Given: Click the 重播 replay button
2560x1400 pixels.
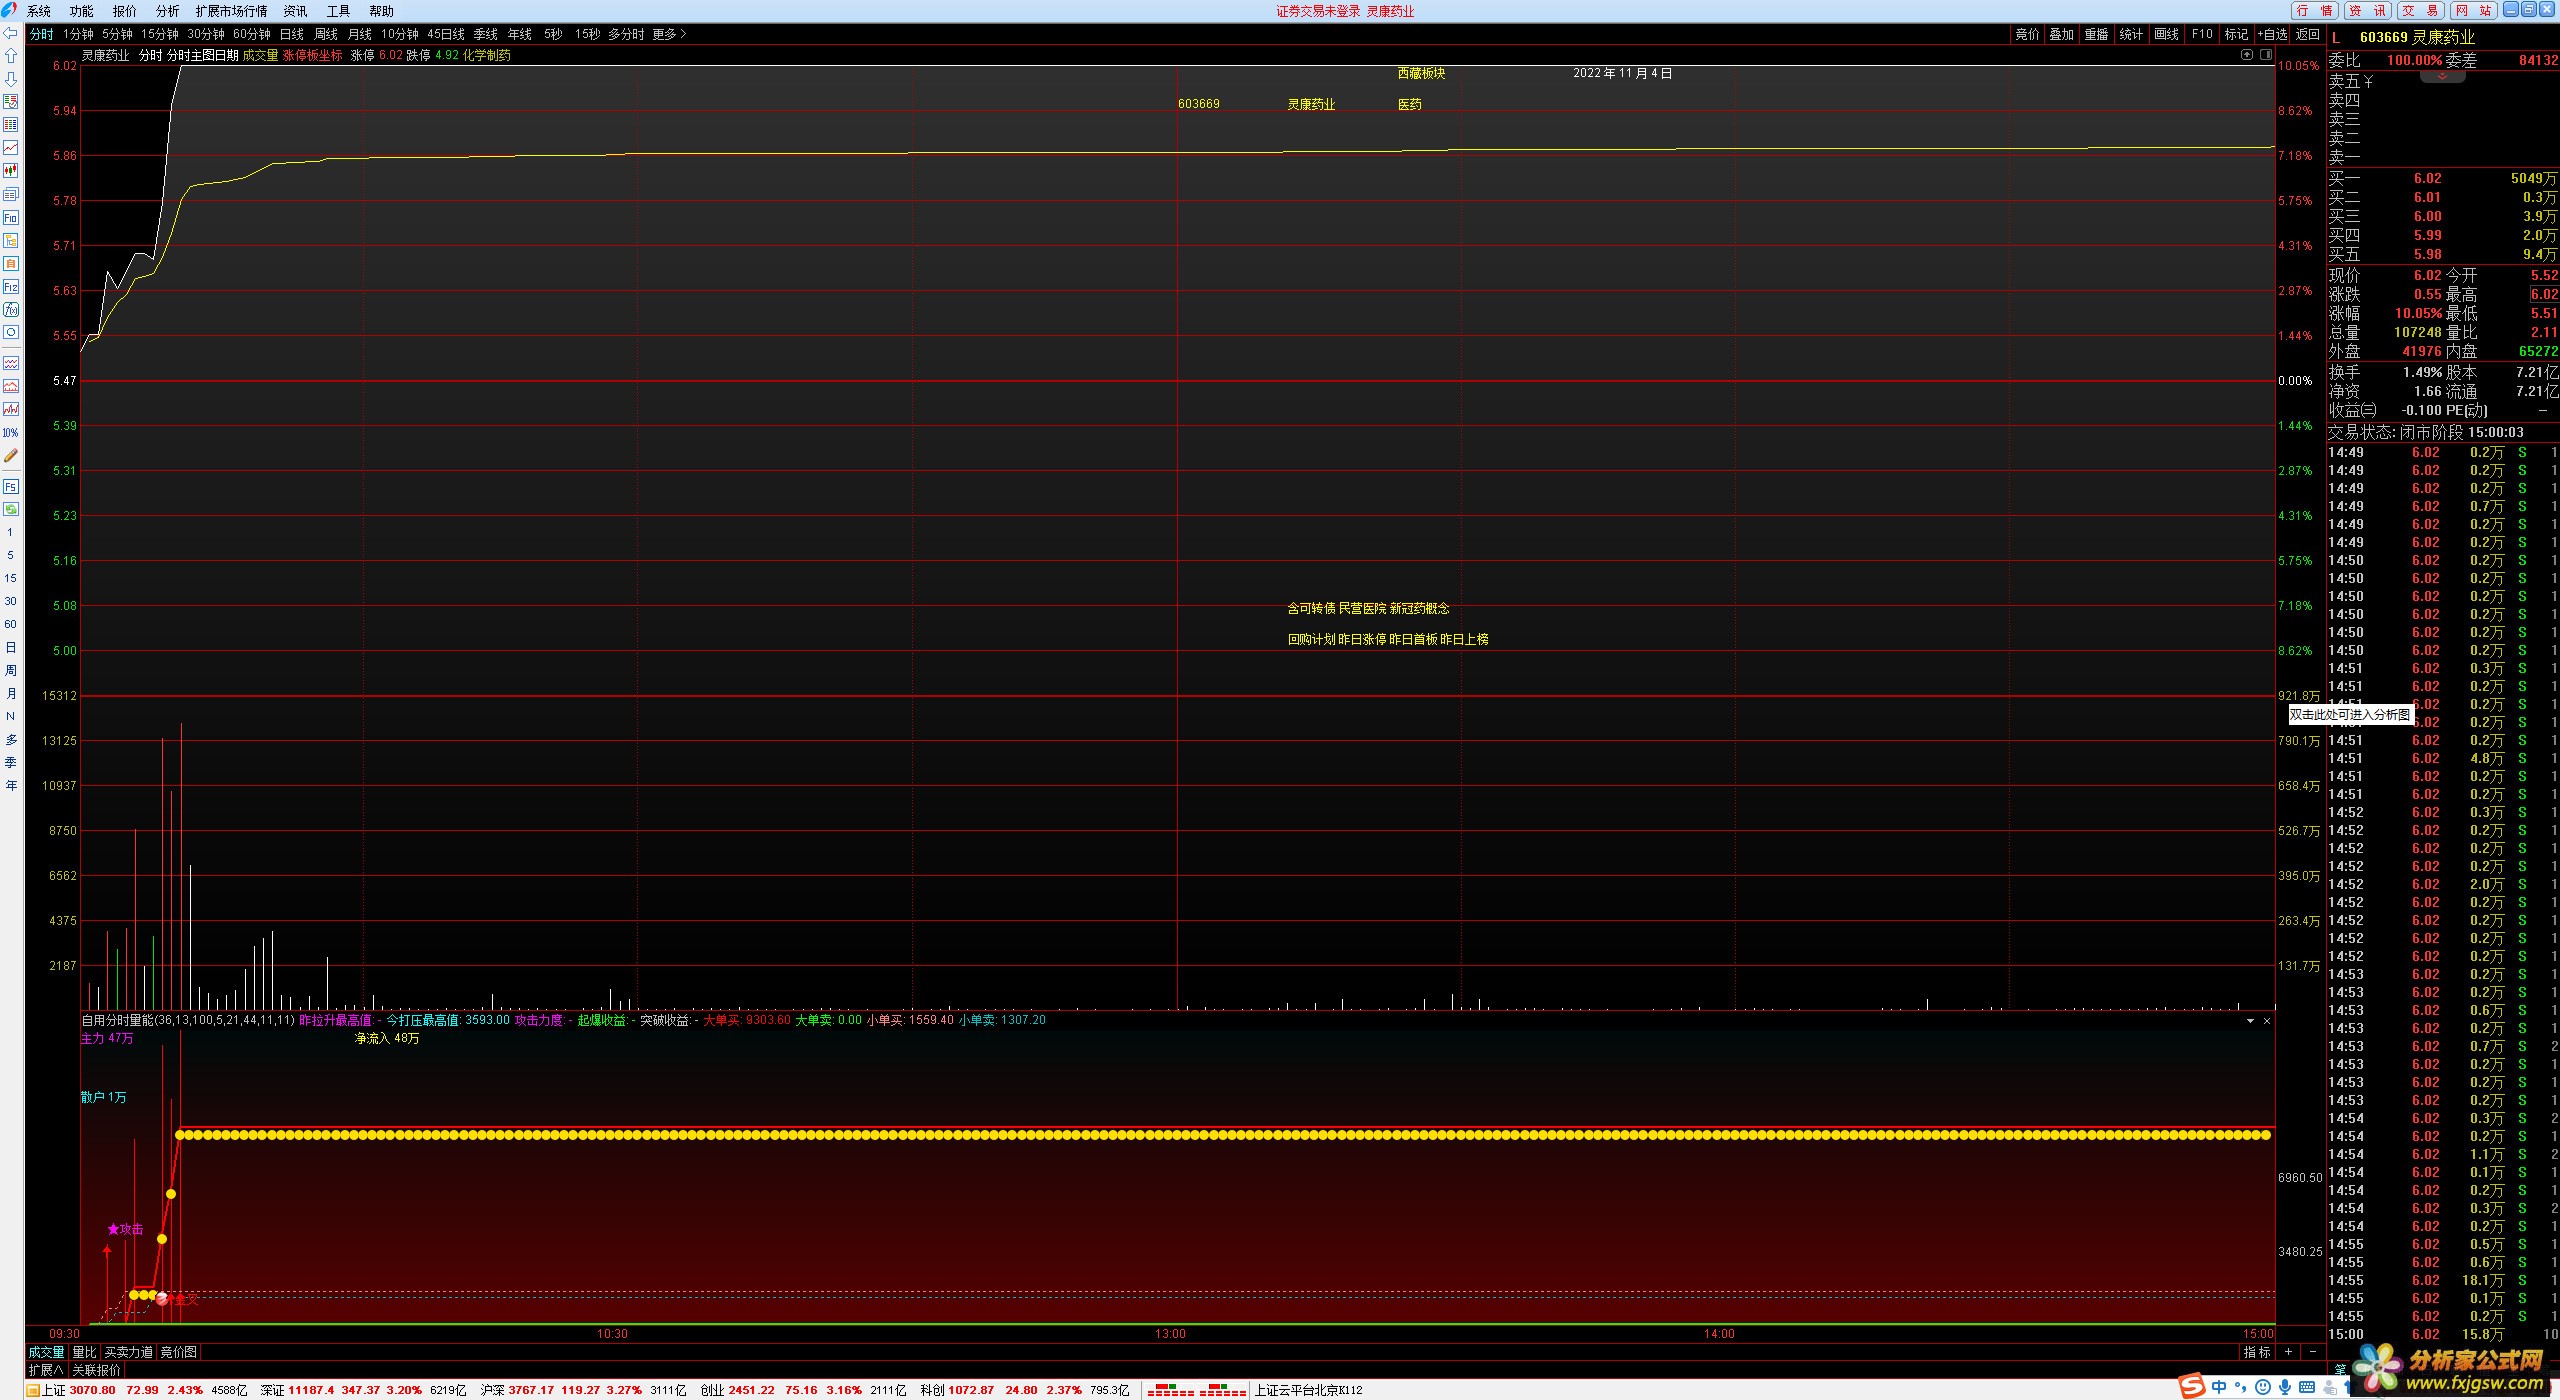Looking at the screenshot, I should [x=2097, y=34].
